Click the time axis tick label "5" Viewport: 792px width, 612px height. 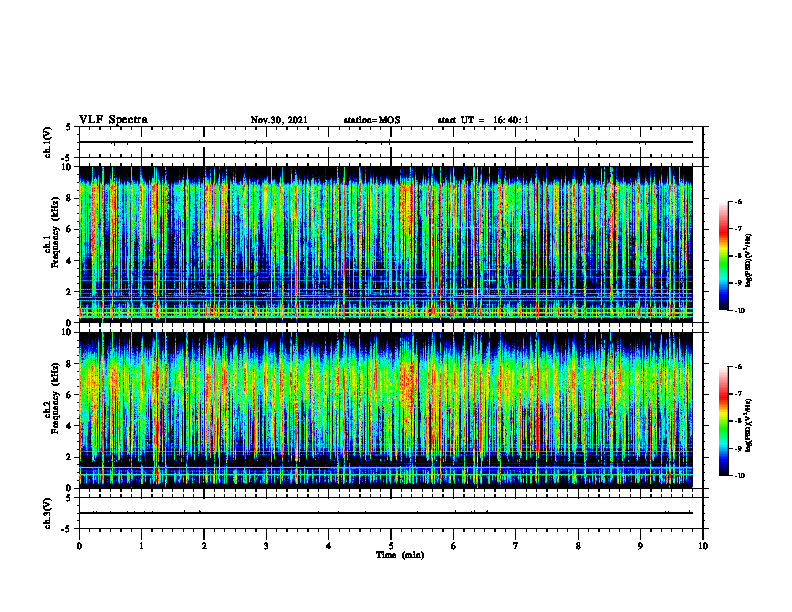click(x=391, y=546)
